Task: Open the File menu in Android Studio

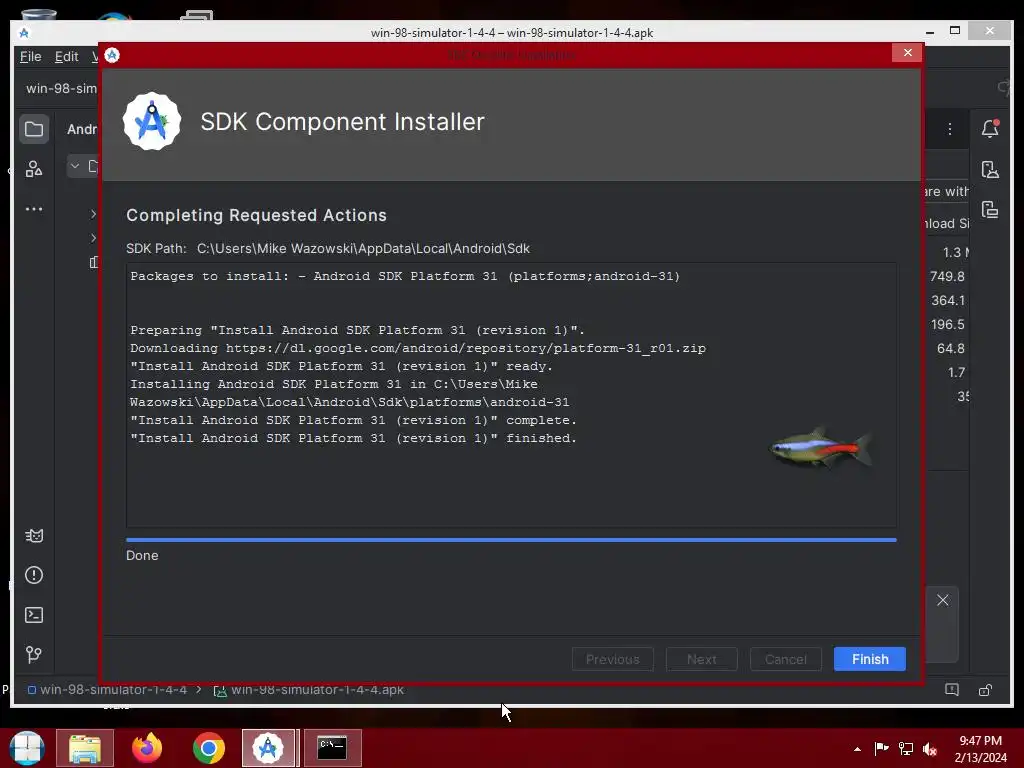Action: [30, 56]
